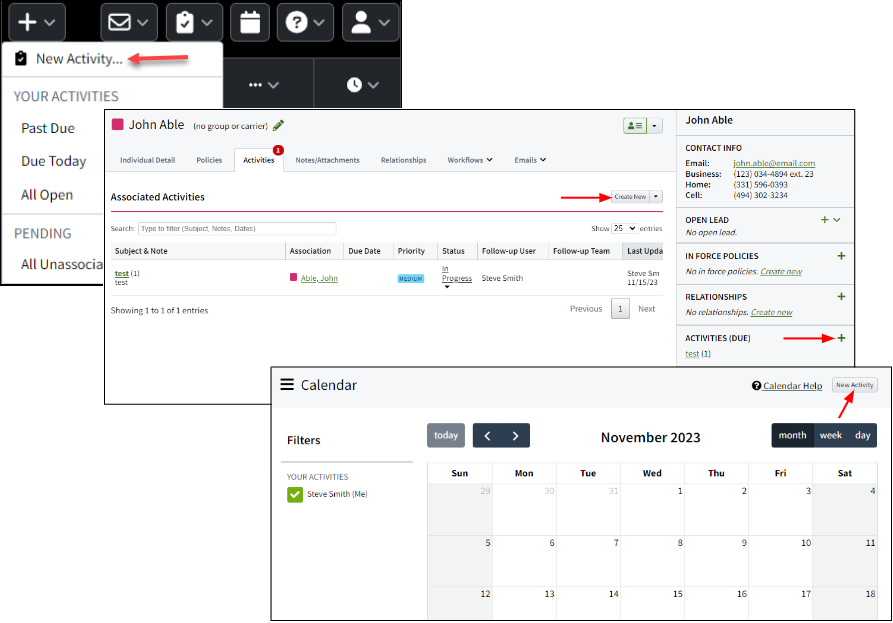Click the Create New activity button
Viewport: 893px width, 623px height.
630,196
